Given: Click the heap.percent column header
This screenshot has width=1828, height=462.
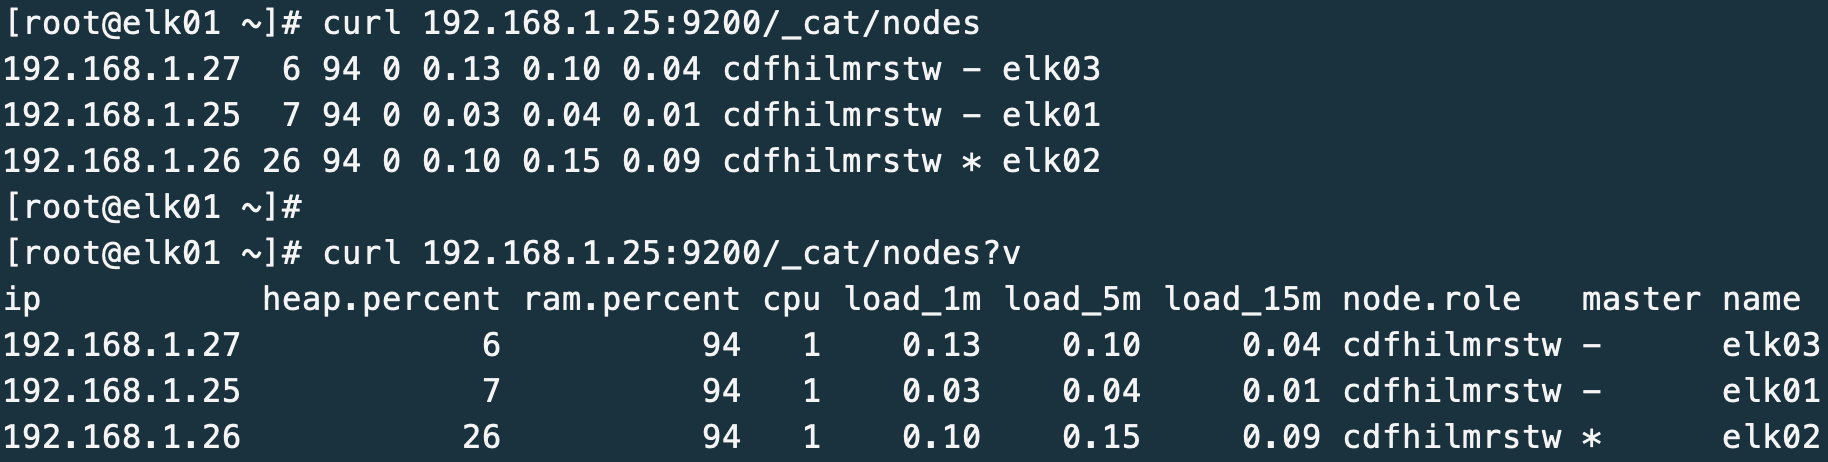Looking at the screenshot, I should click(380, 299).
